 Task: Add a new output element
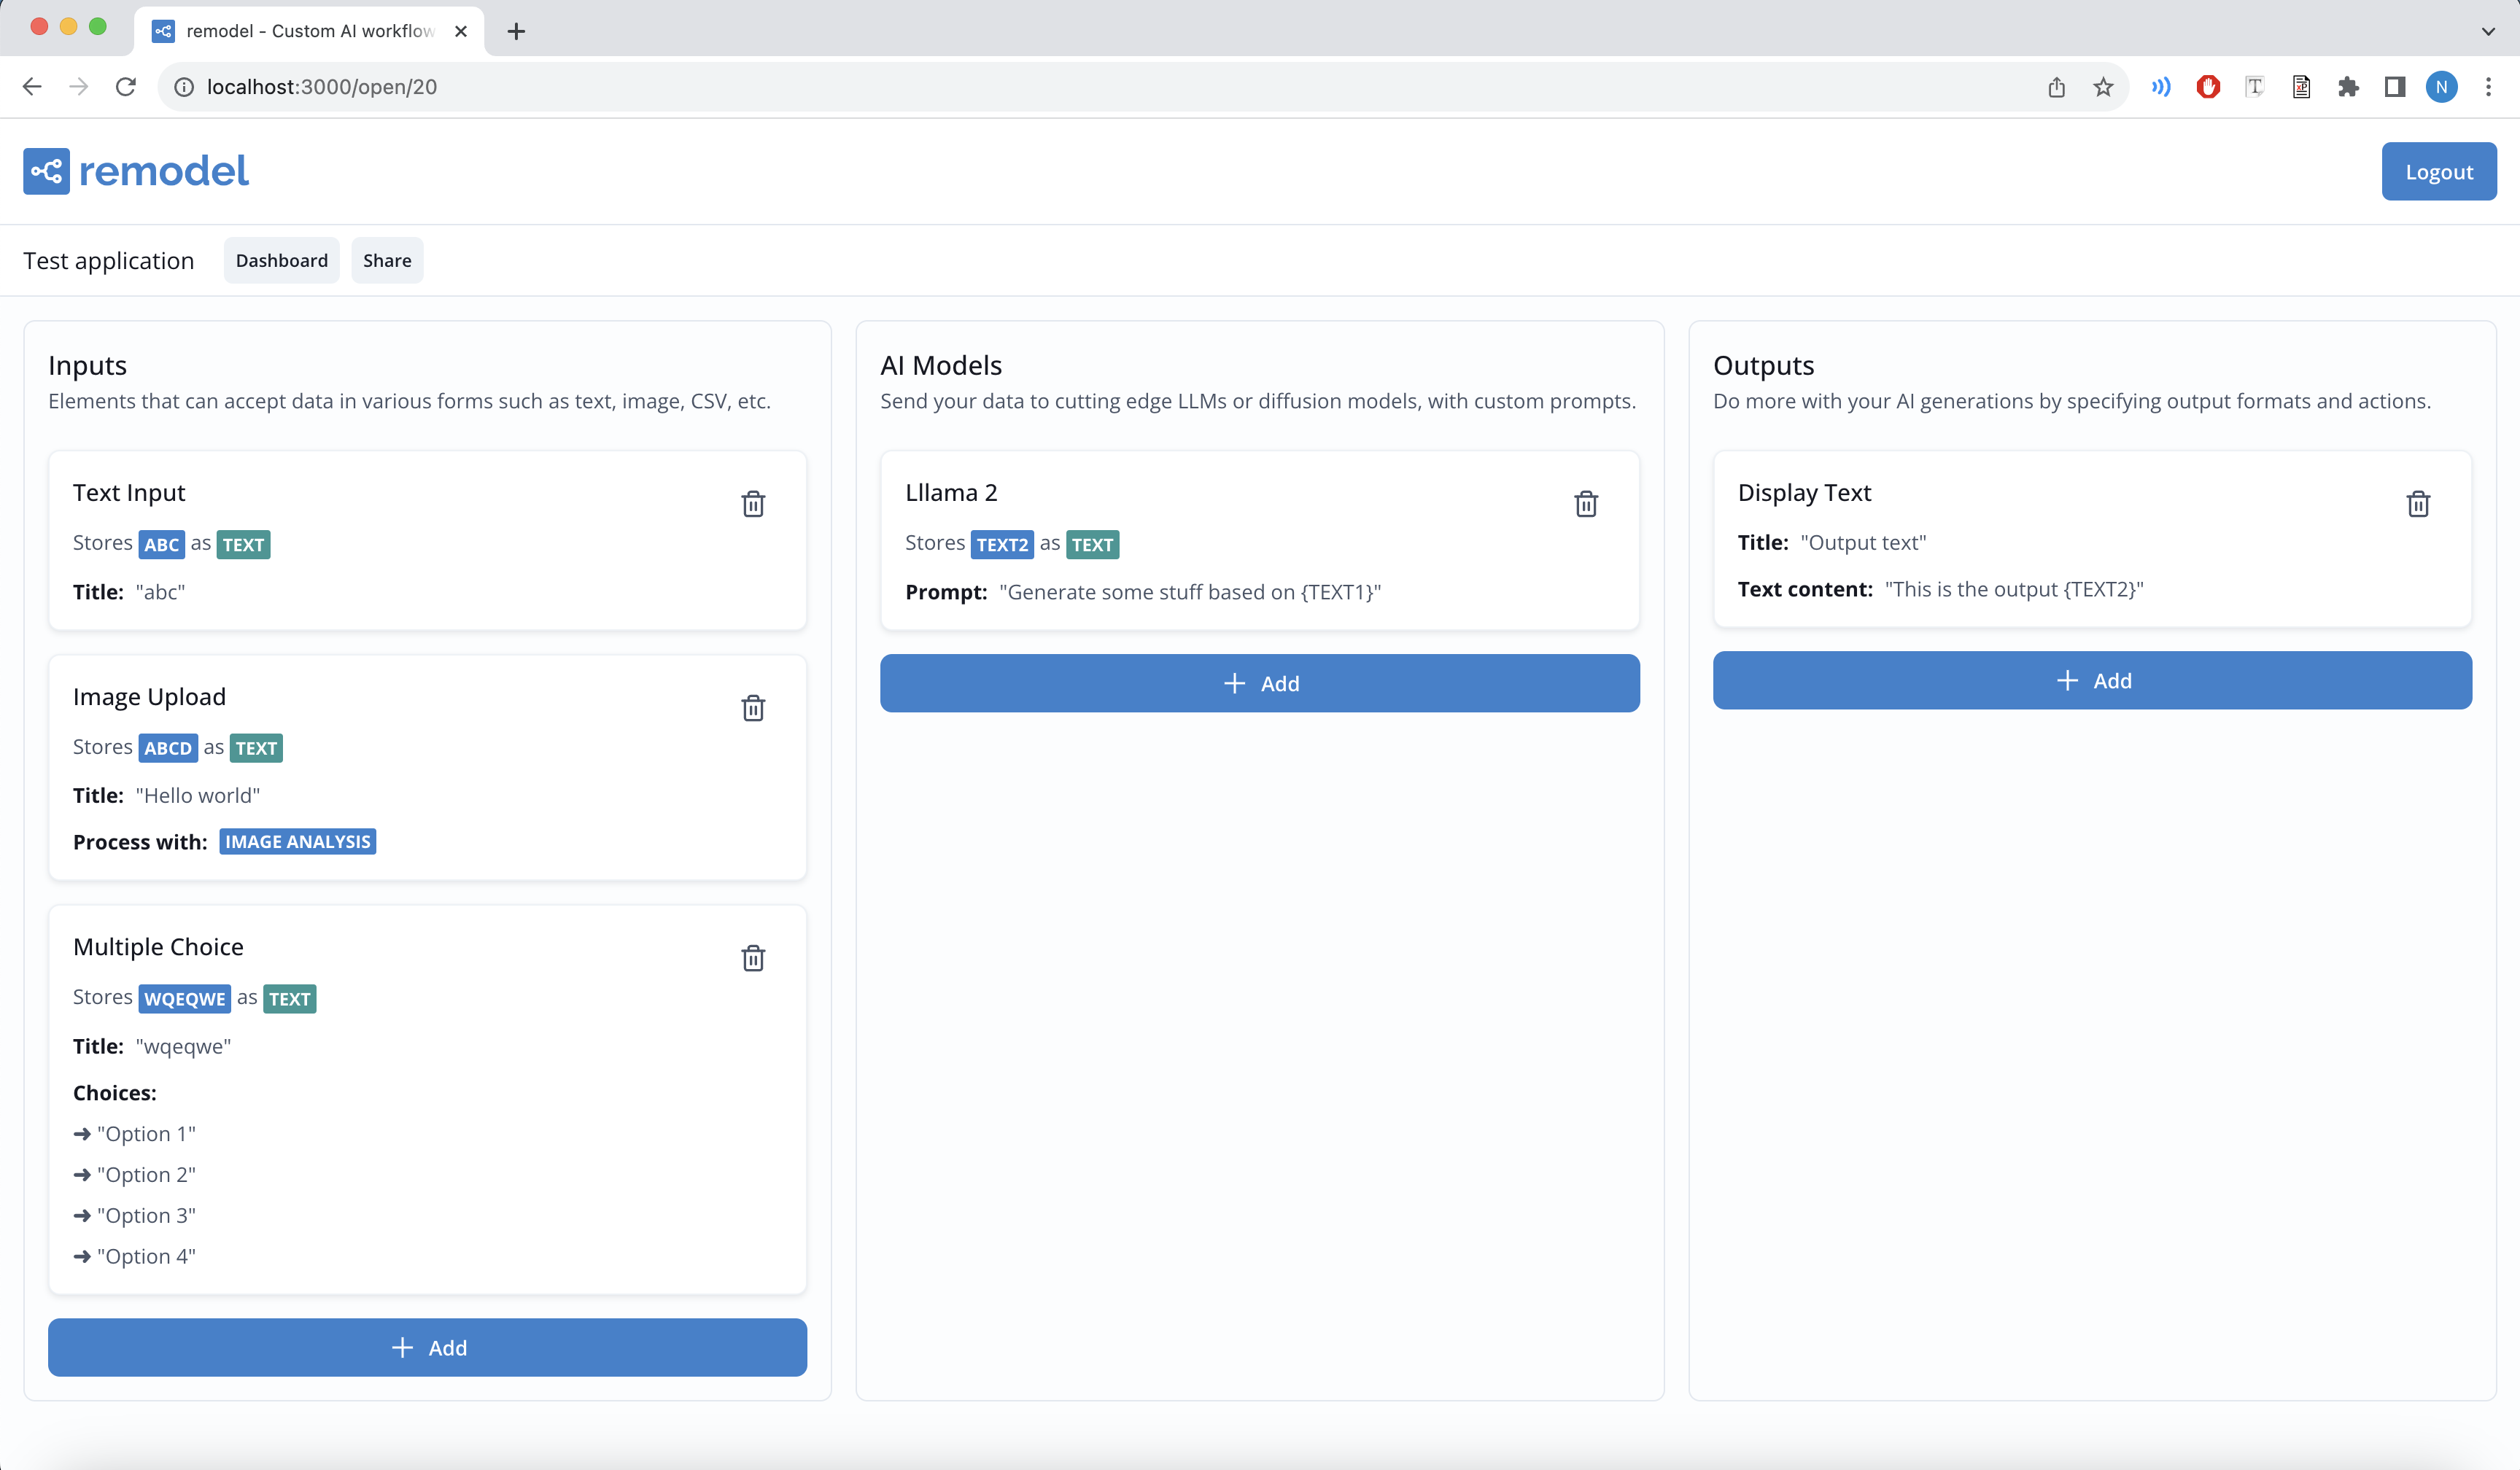(2092, 680)
